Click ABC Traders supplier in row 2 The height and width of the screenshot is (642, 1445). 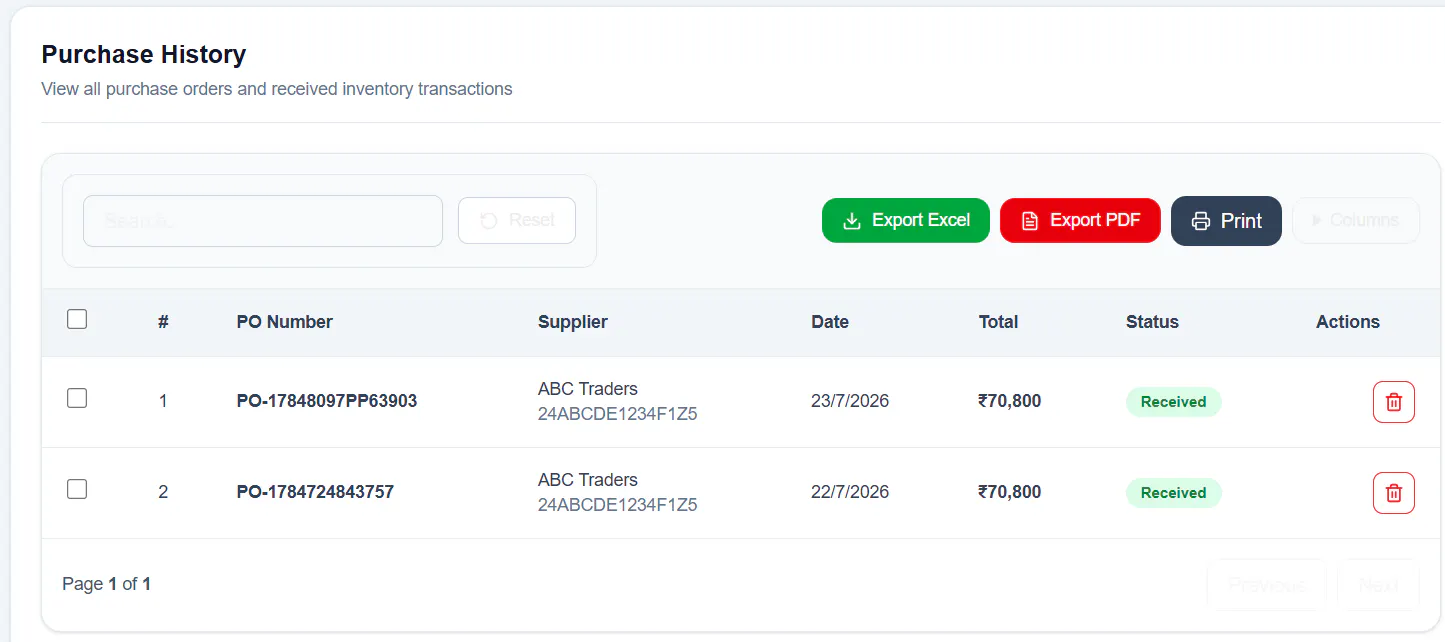[588, 480]
